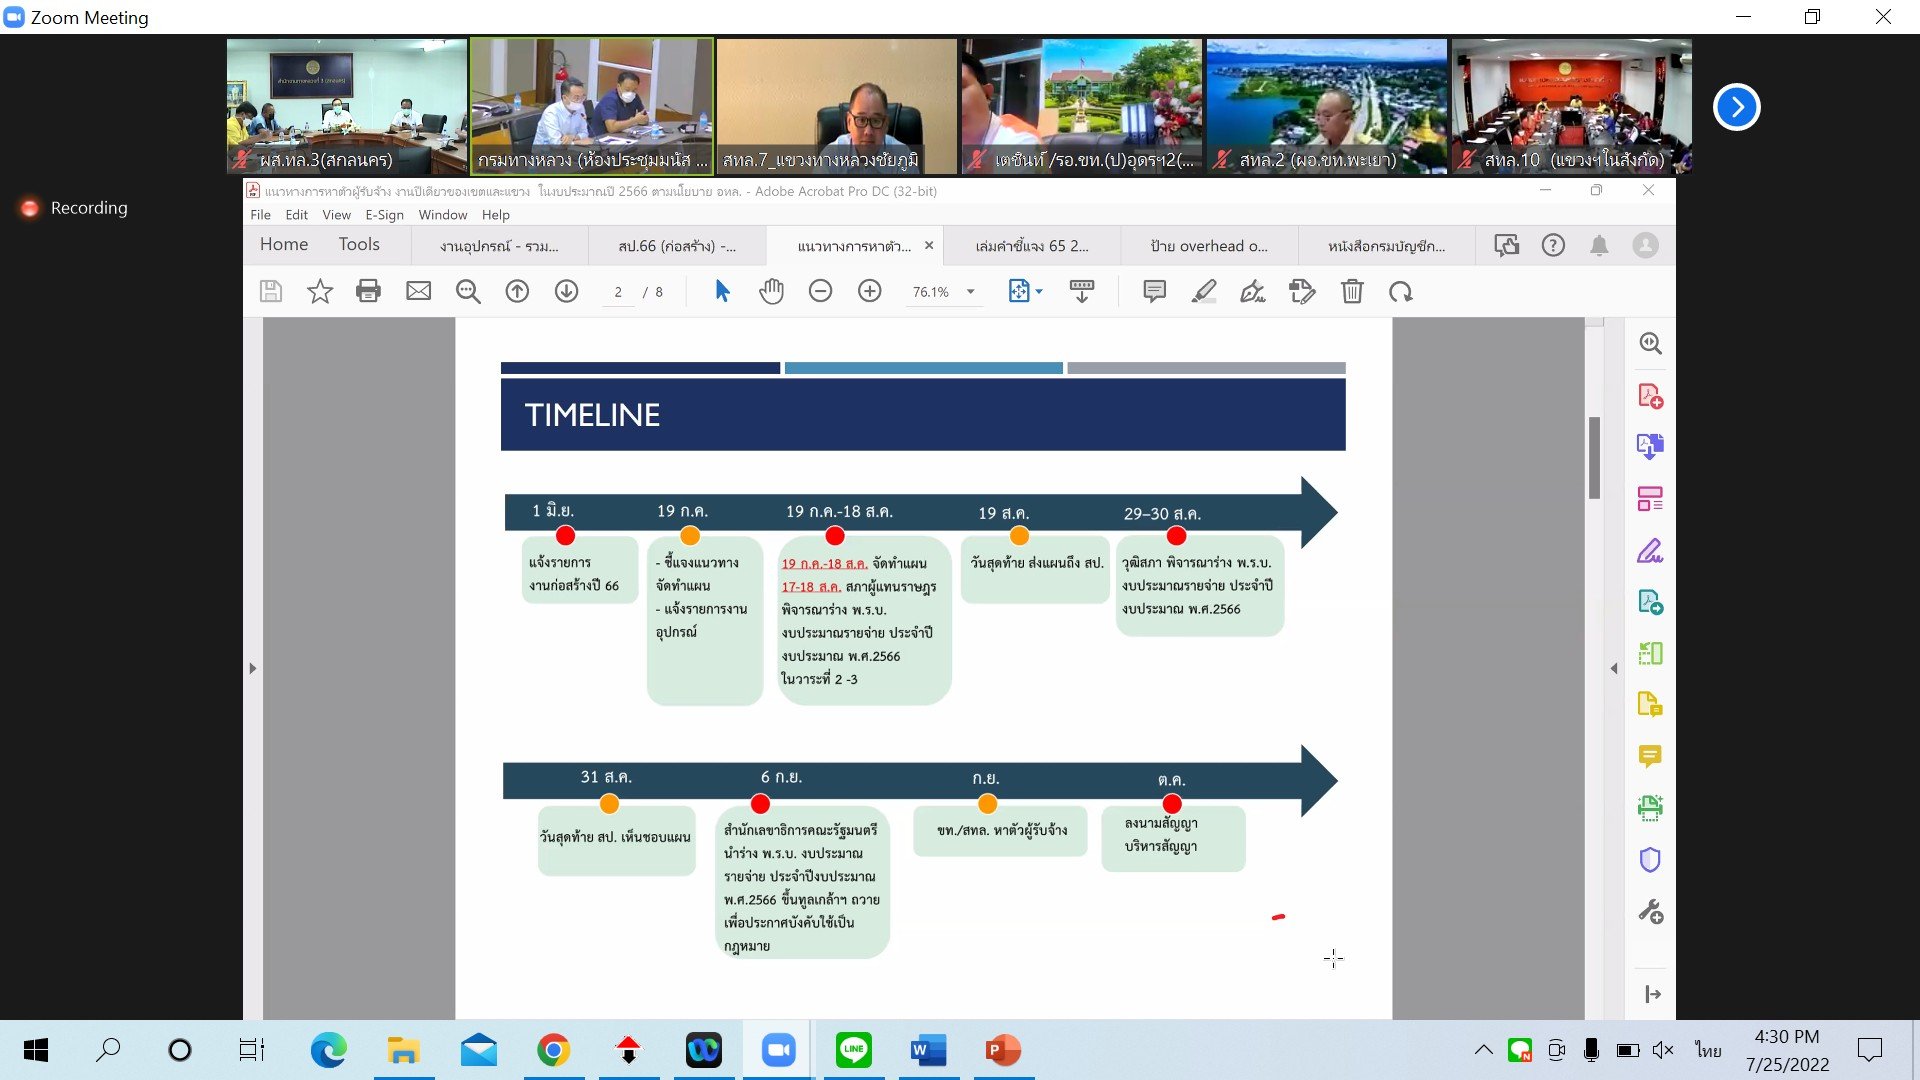
Task: Toggle the notifications bell icon
Action: [x=1599, y=246]
